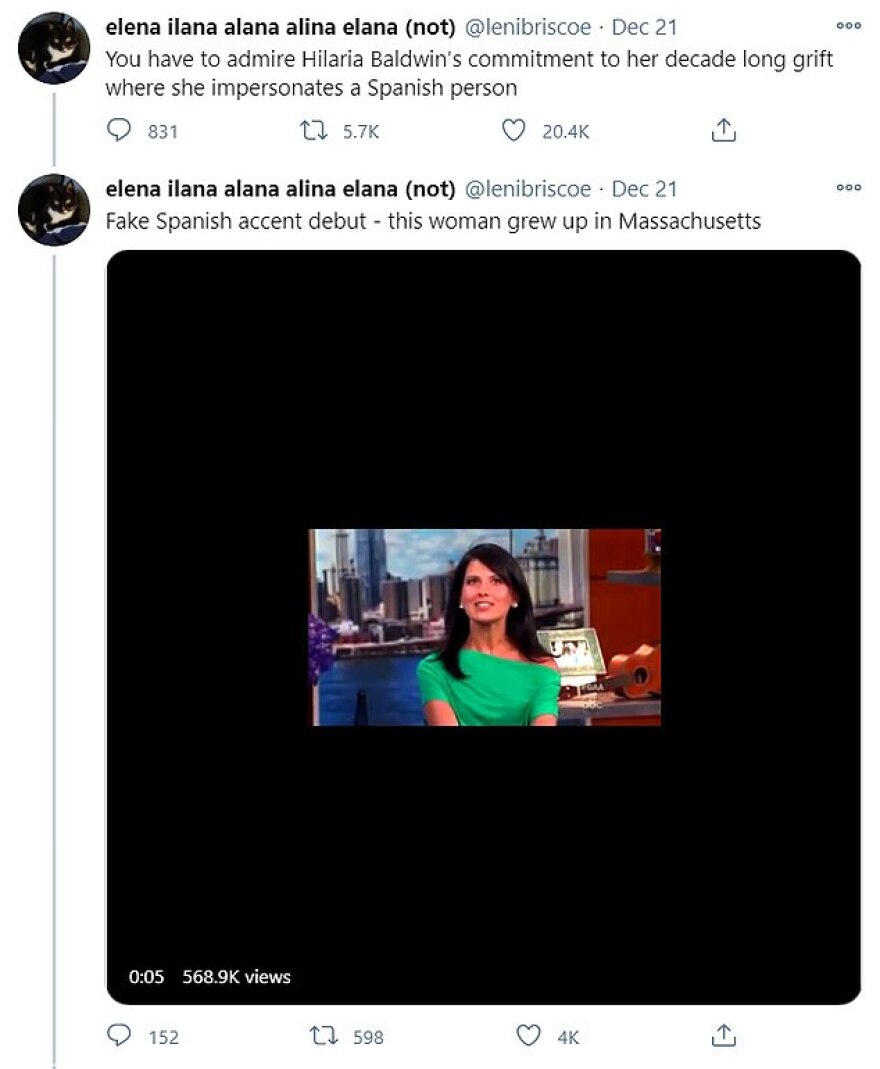Screen dimensions: 880x1069
Task: Open Dec 21 timestamp of second tweet
Action: coord(644,188)
